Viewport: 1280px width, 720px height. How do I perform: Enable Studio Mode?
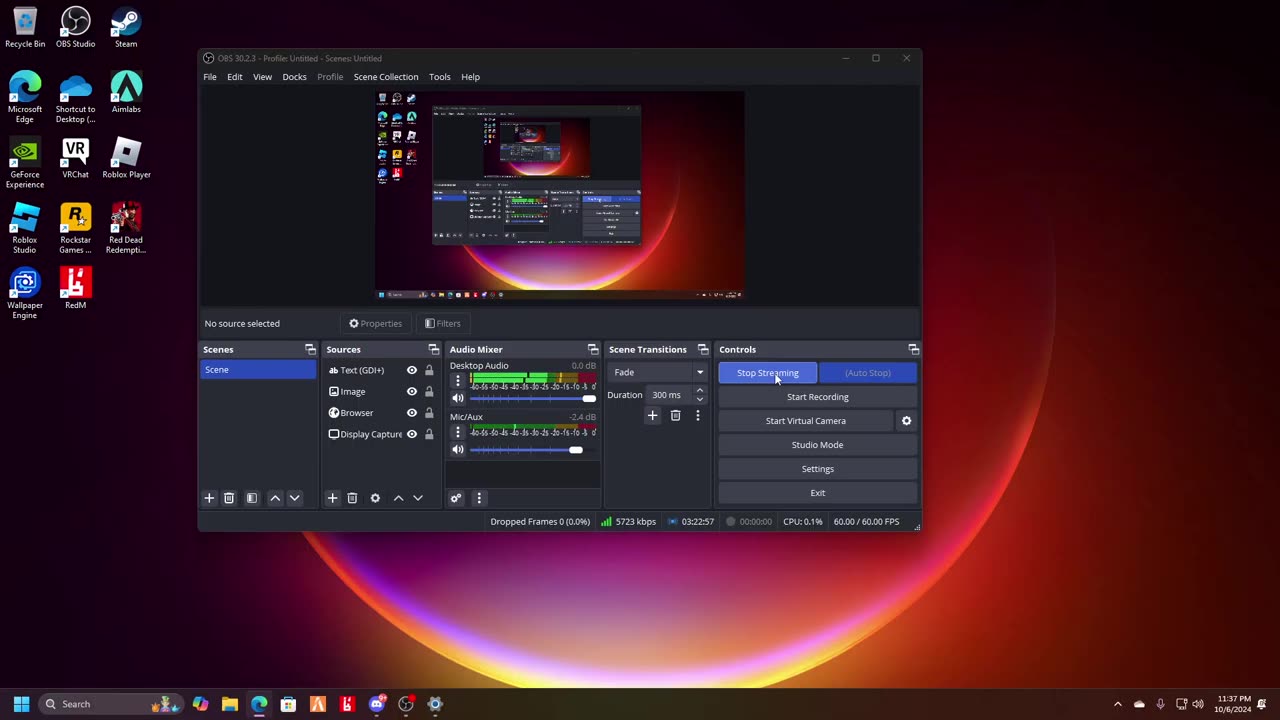[x=818, y=445]
